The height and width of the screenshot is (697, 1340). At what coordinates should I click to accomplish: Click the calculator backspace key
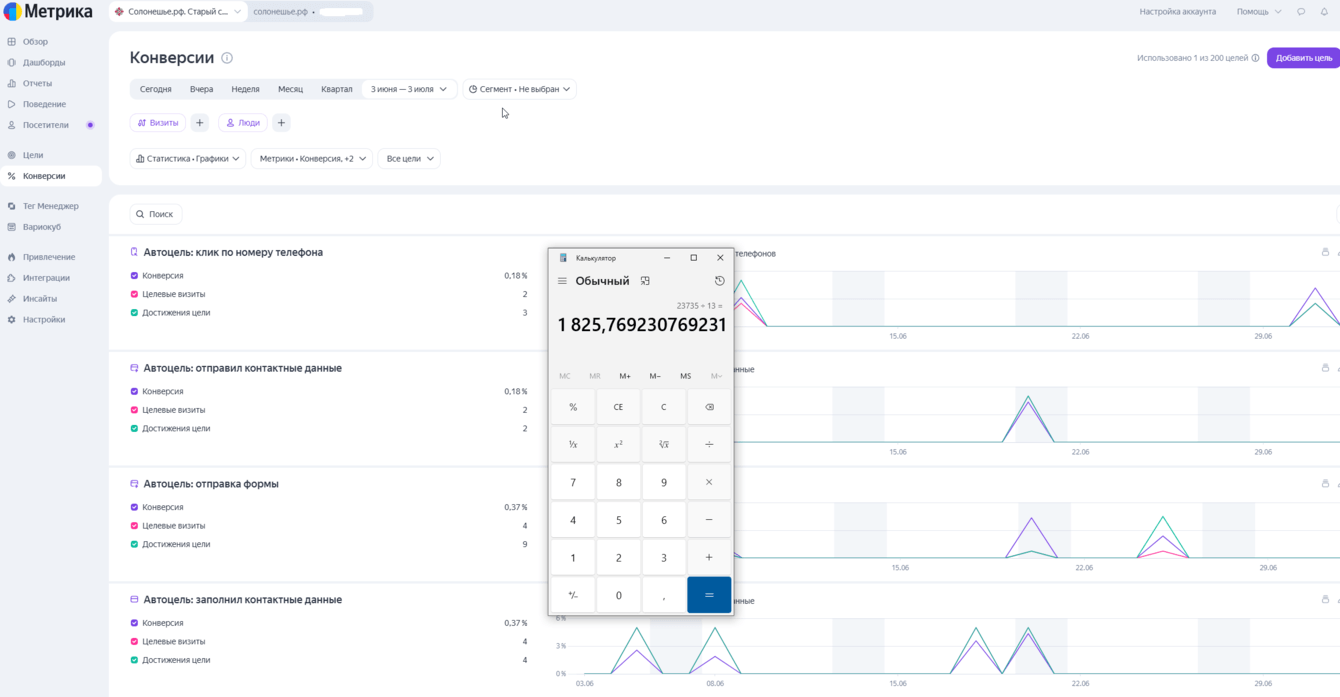pyautogui.click(x=709, y=407)
